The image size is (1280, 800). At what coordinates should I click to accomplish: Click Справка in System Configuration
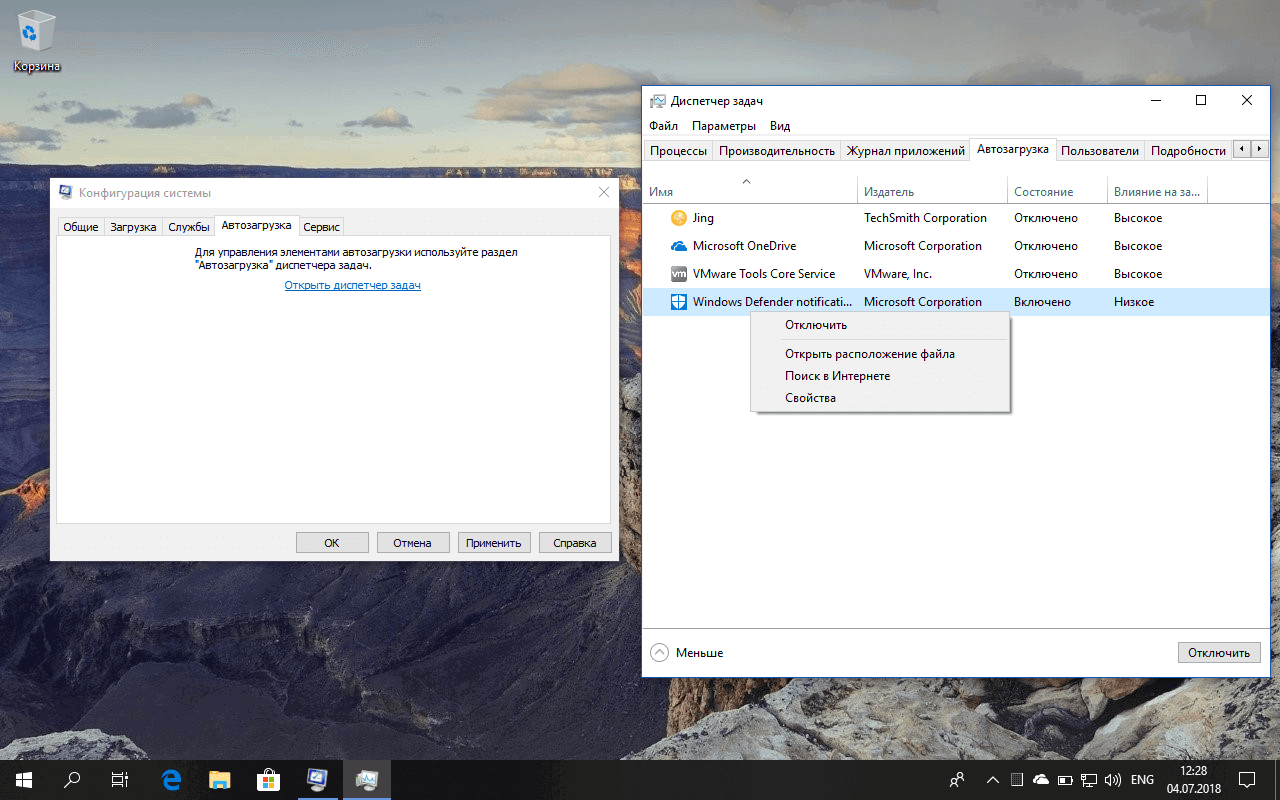coord(575,543)
